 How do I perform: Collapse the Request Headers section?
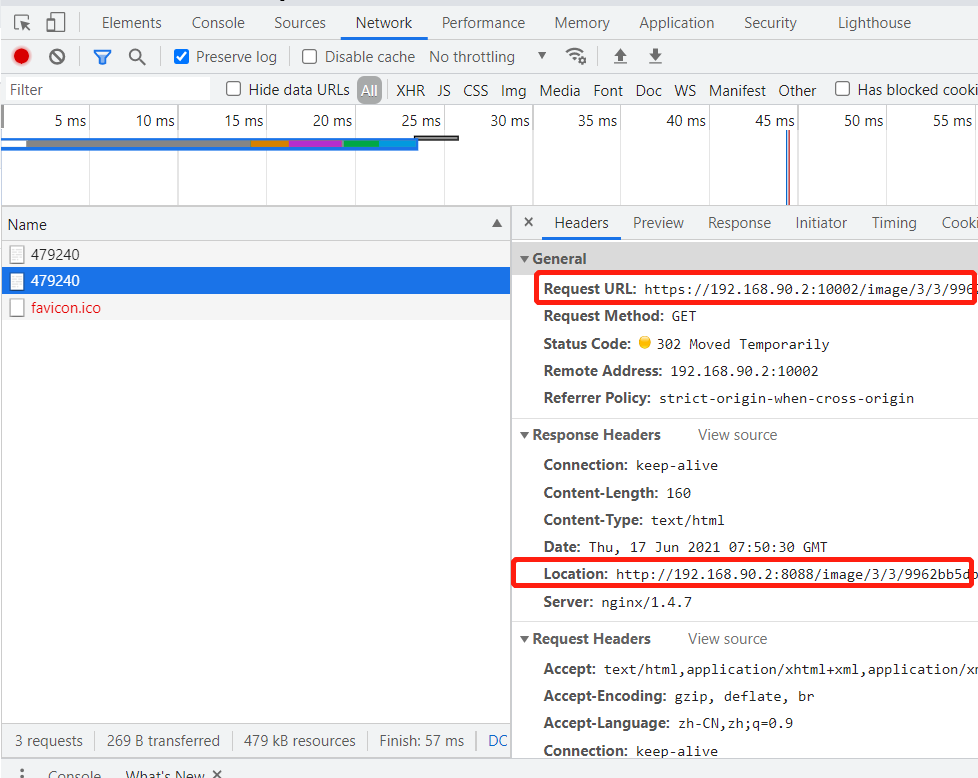(525, 639)
